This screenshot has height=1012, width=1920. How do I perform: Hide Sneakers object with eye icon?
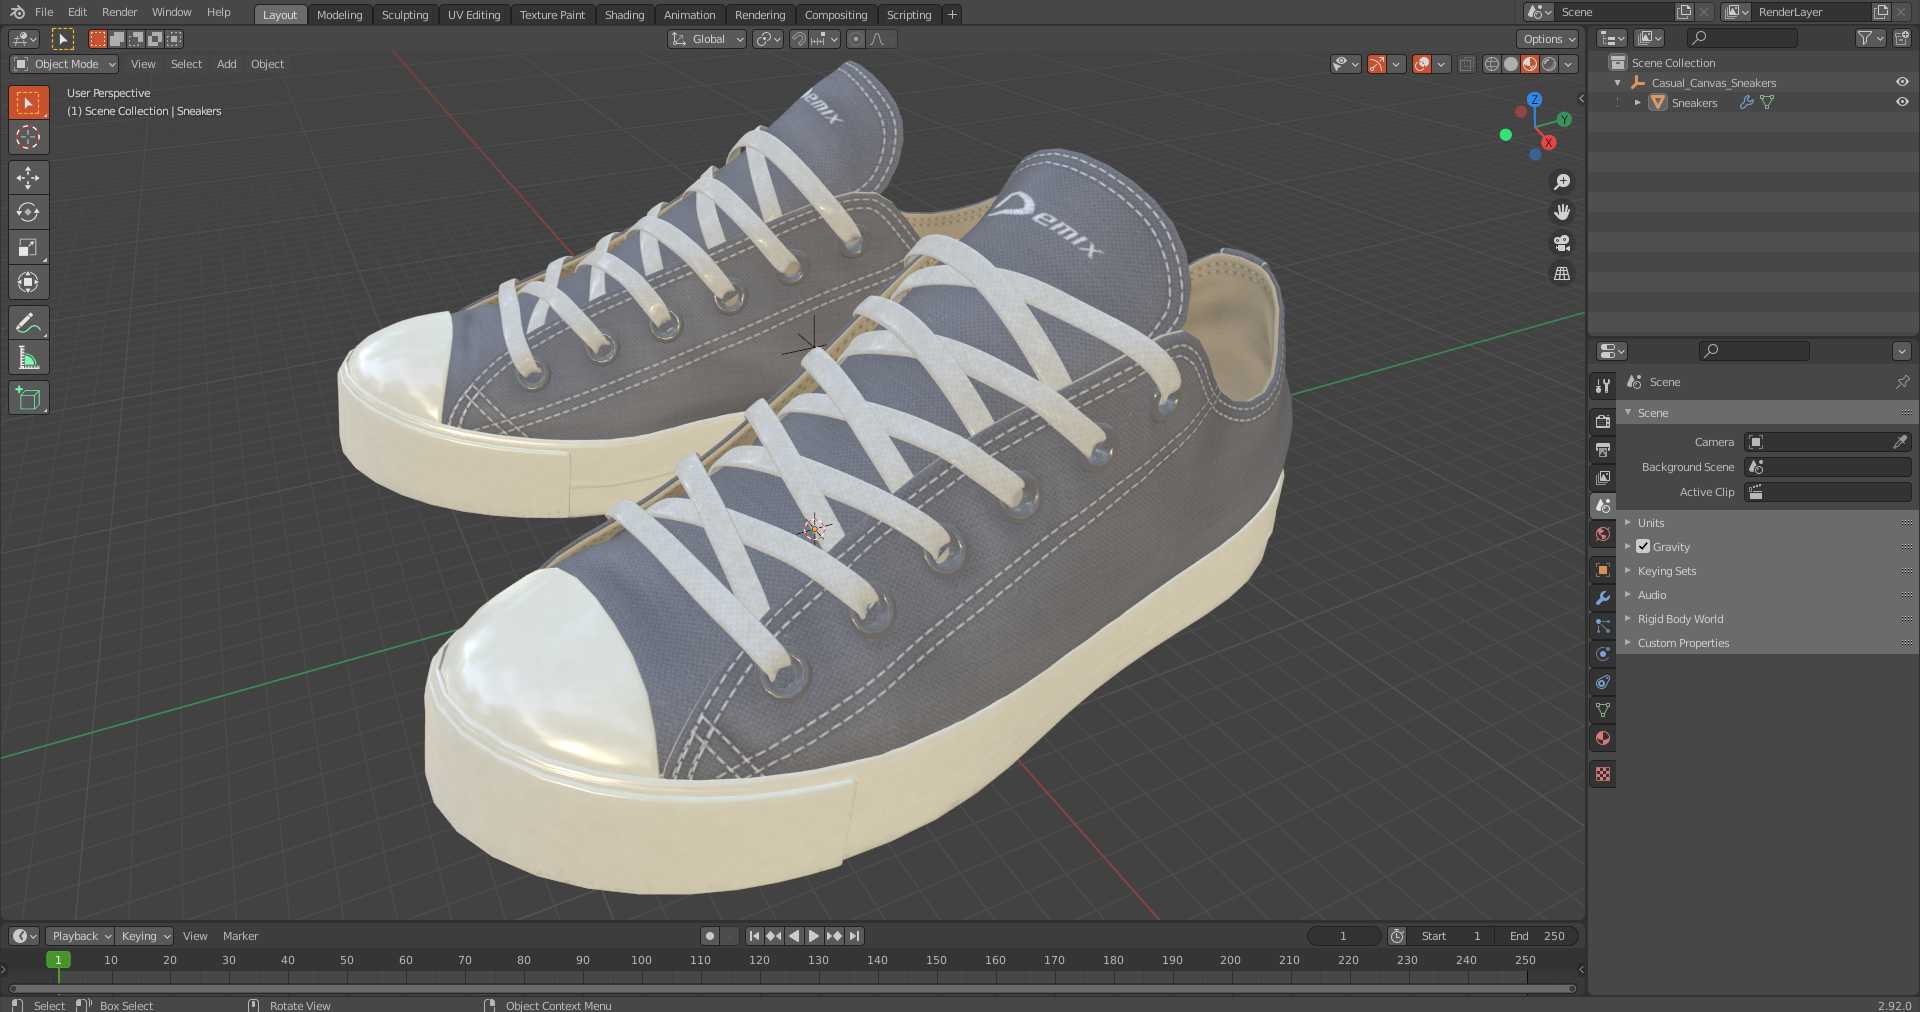click(x=1902, y=103)
